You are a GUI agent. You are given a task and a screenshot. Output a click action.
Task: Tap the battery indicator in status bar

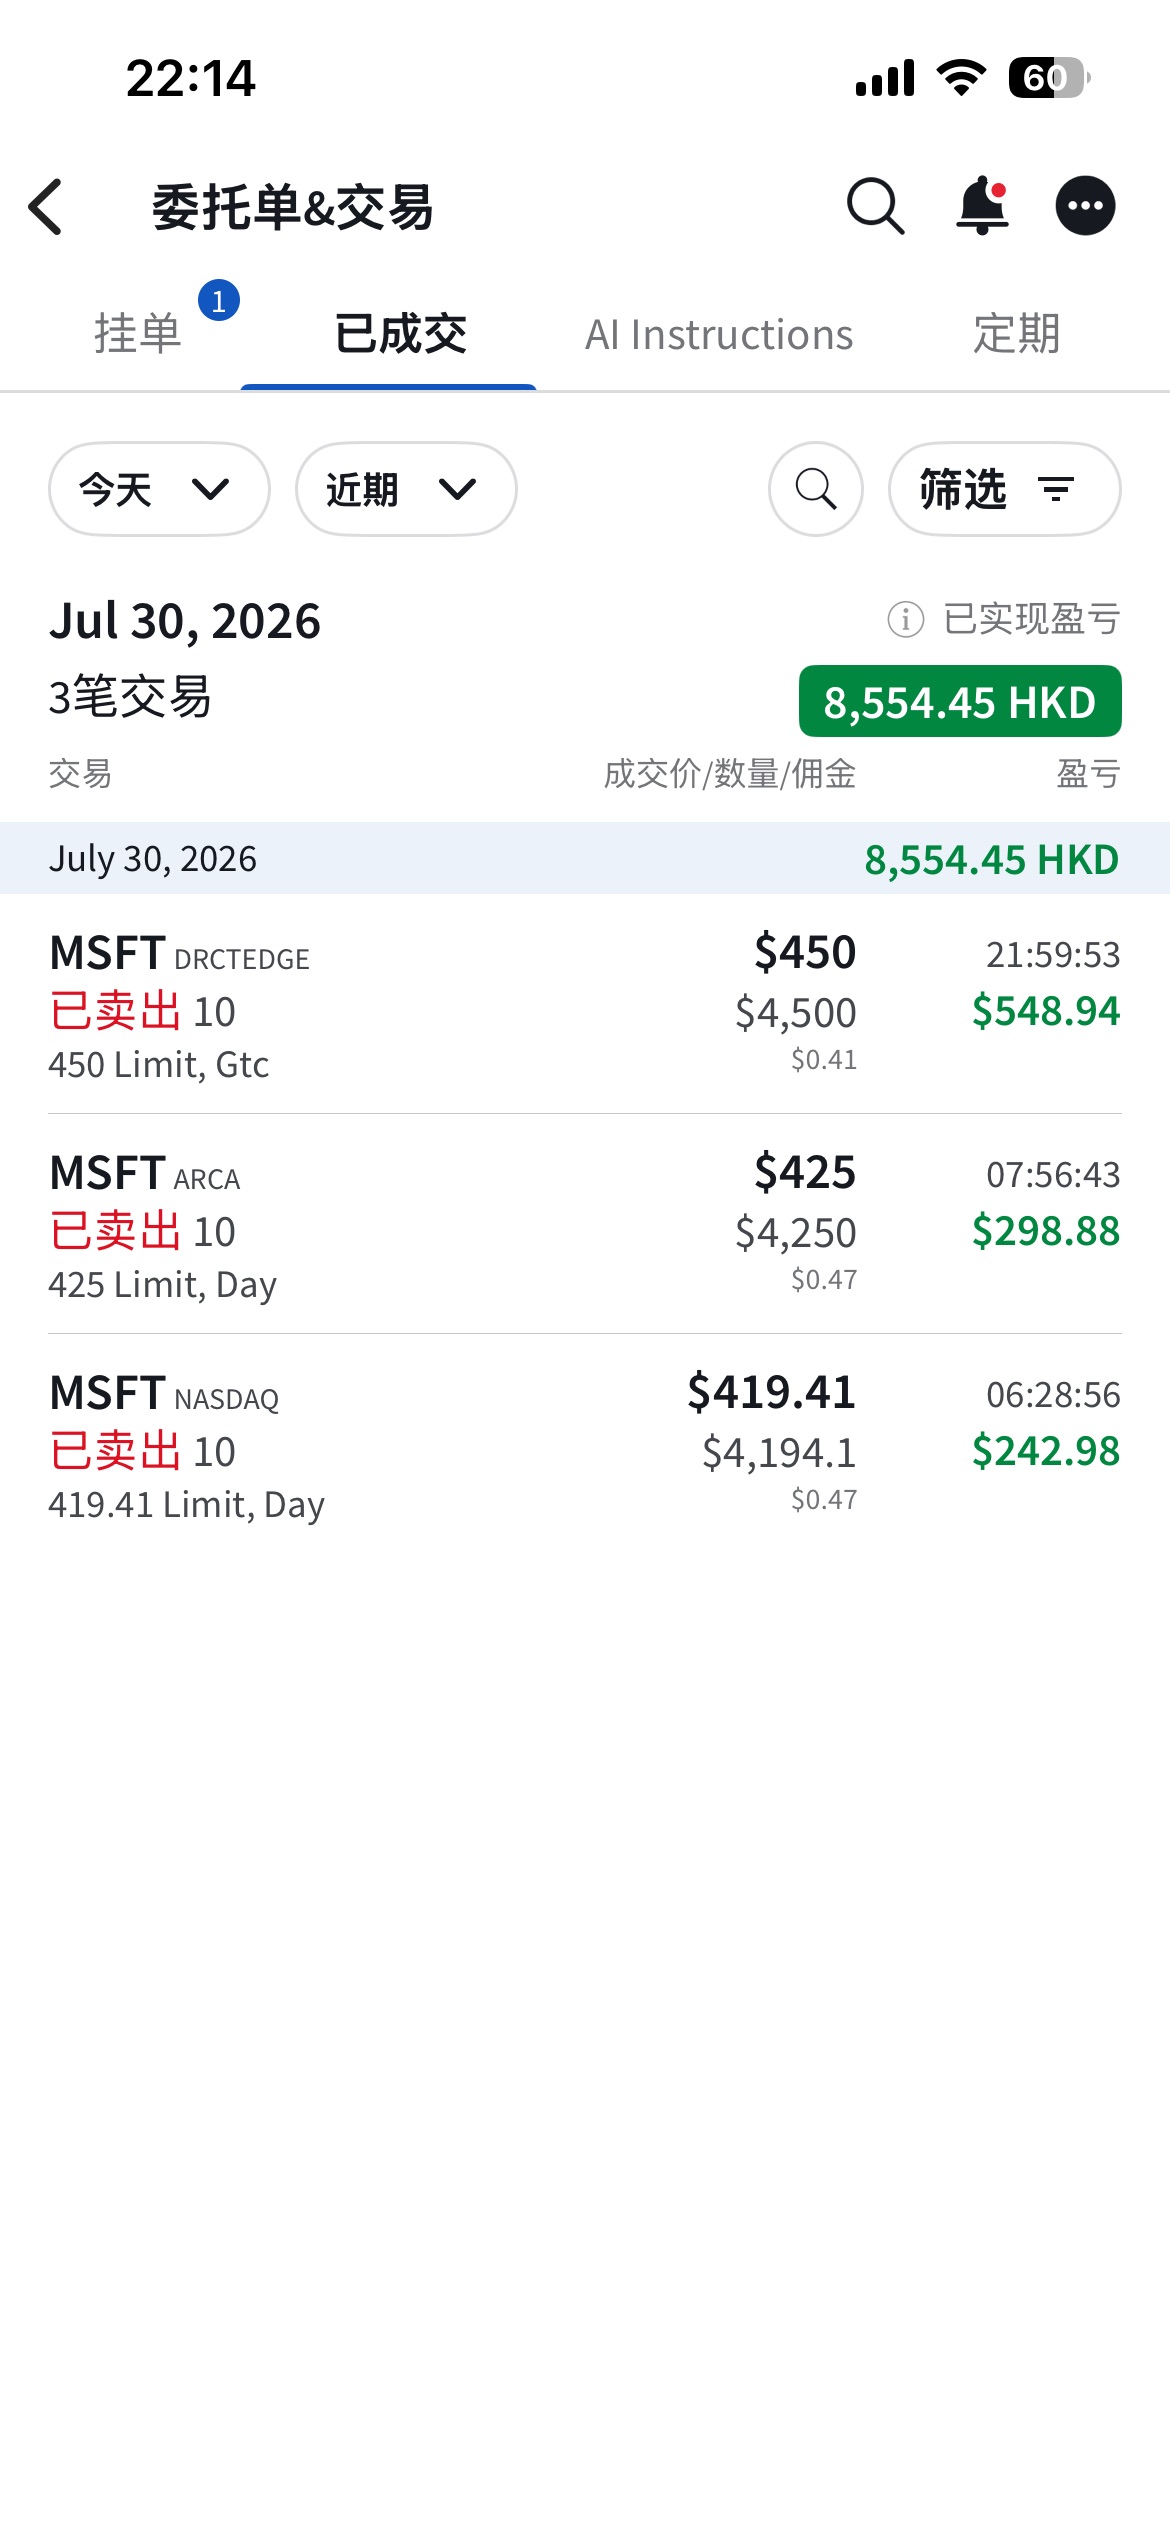pos(1048,78)
